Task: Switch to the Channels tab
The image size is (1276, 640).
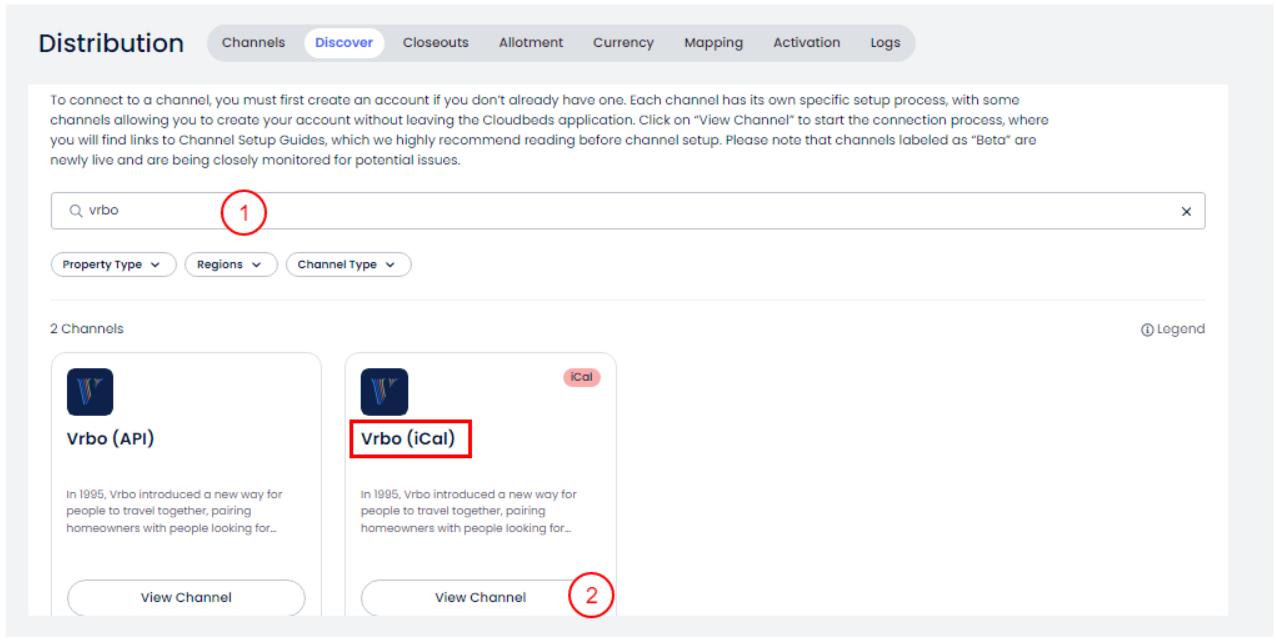Action: pos(253,43)
